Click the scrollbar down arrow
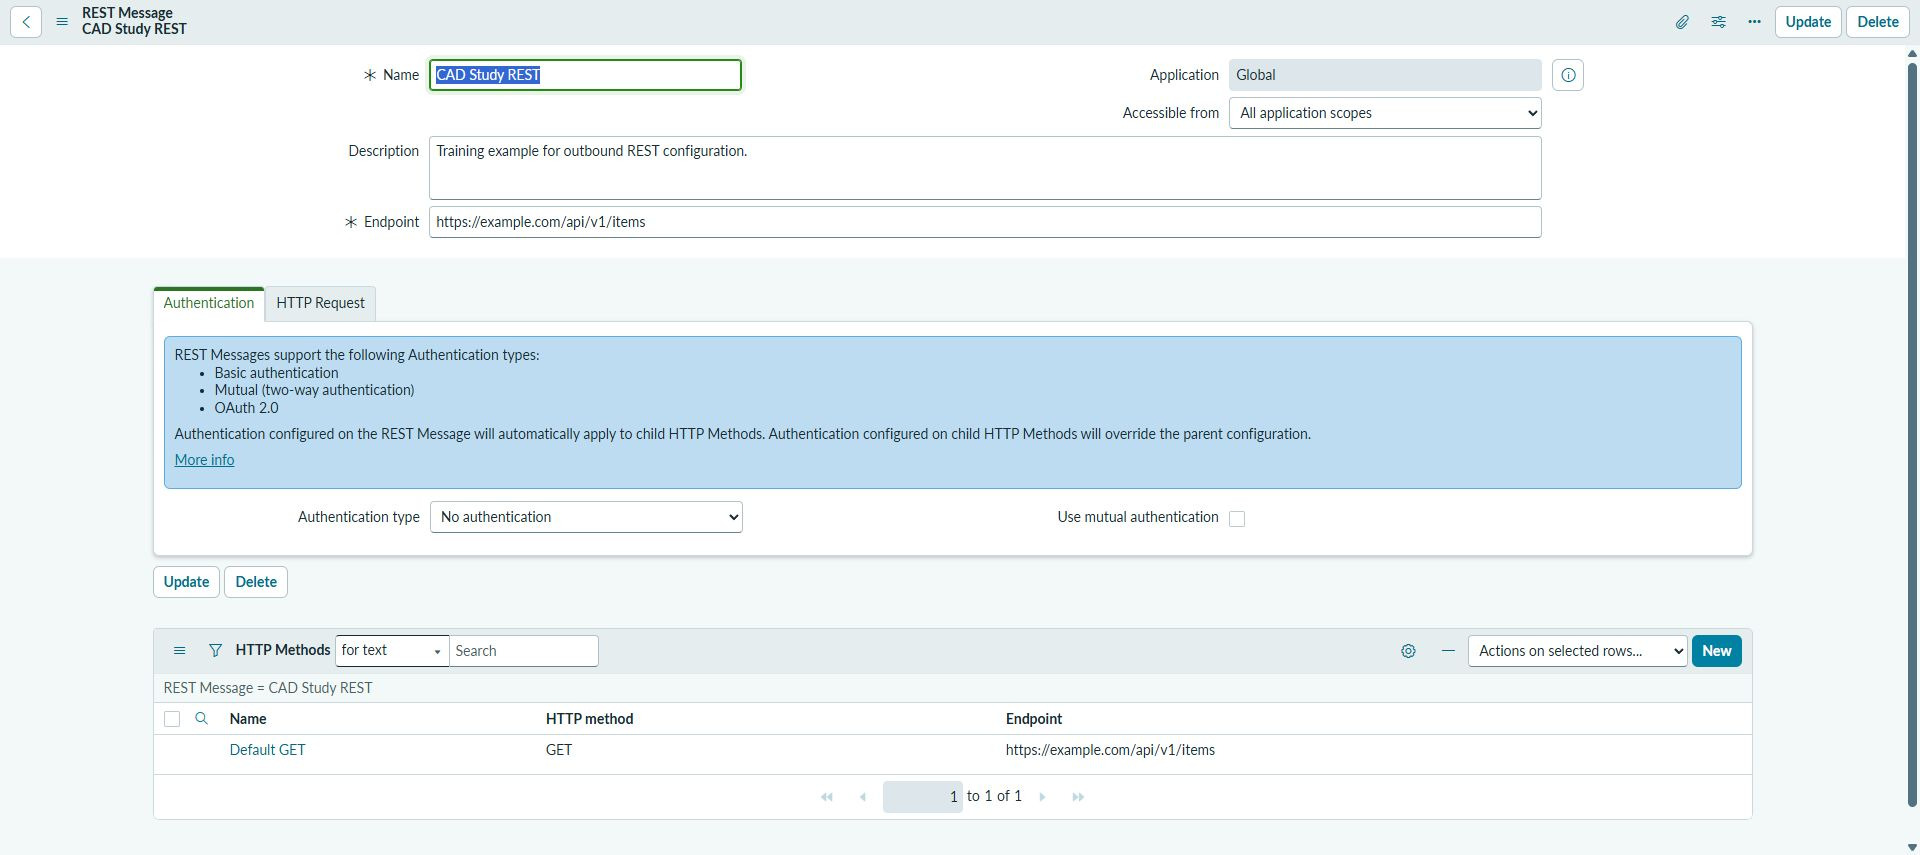Image resolution: width=1920 pixels, height=855 pixels. 1912,847
